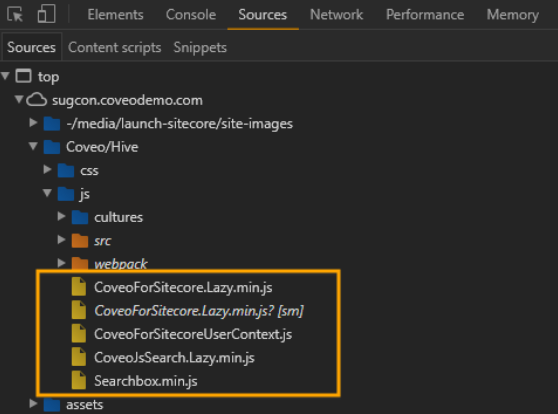Click the blue cultures folder icon
Screen dimensions: 558x414
(80, 217)
